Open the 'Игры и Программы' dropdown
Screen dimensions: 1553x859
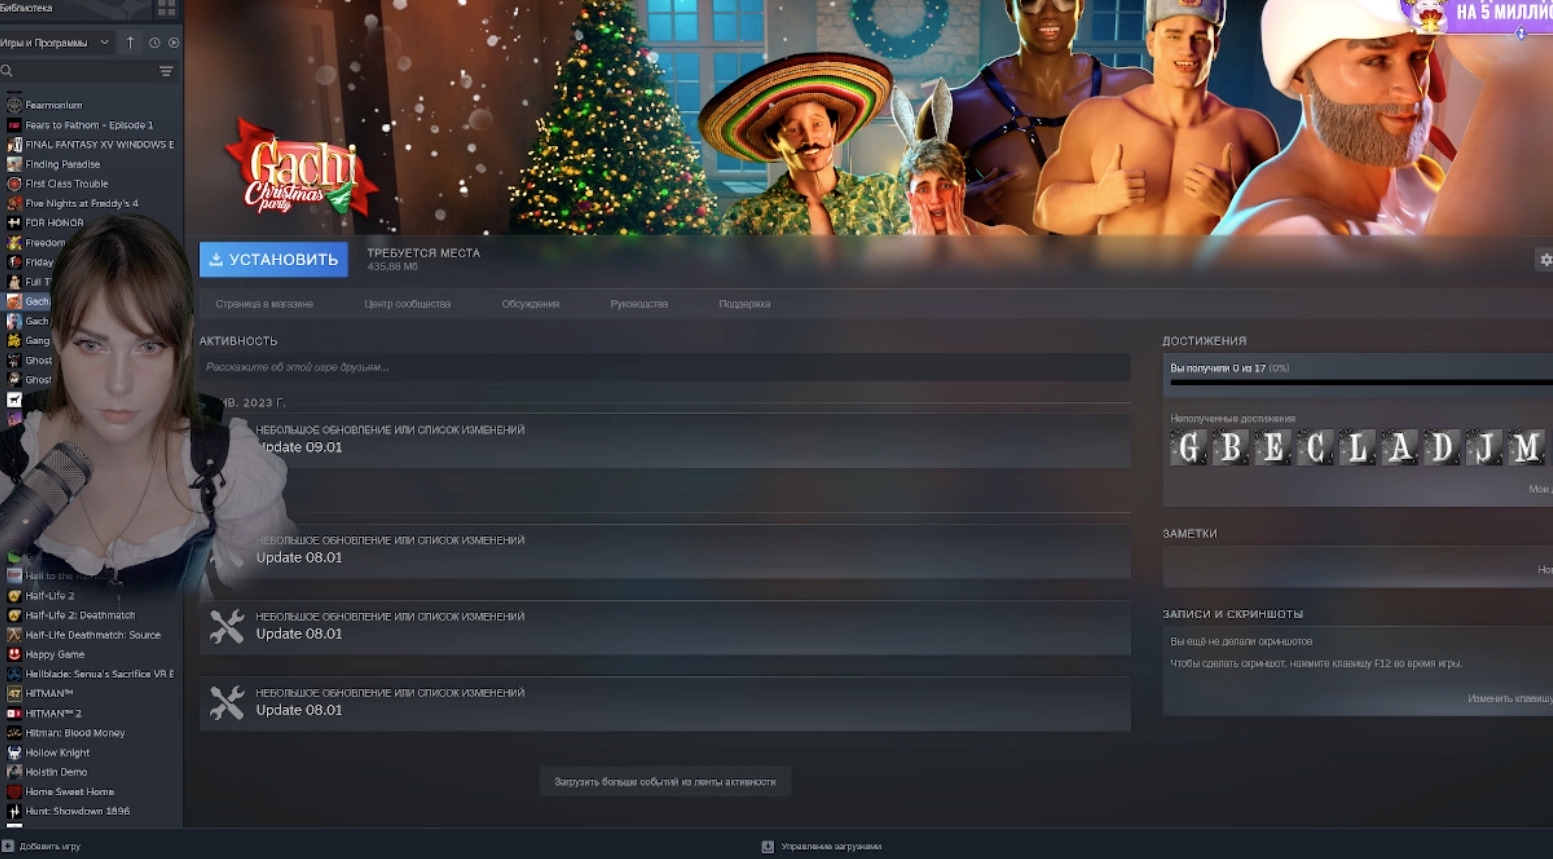(55, 43)
